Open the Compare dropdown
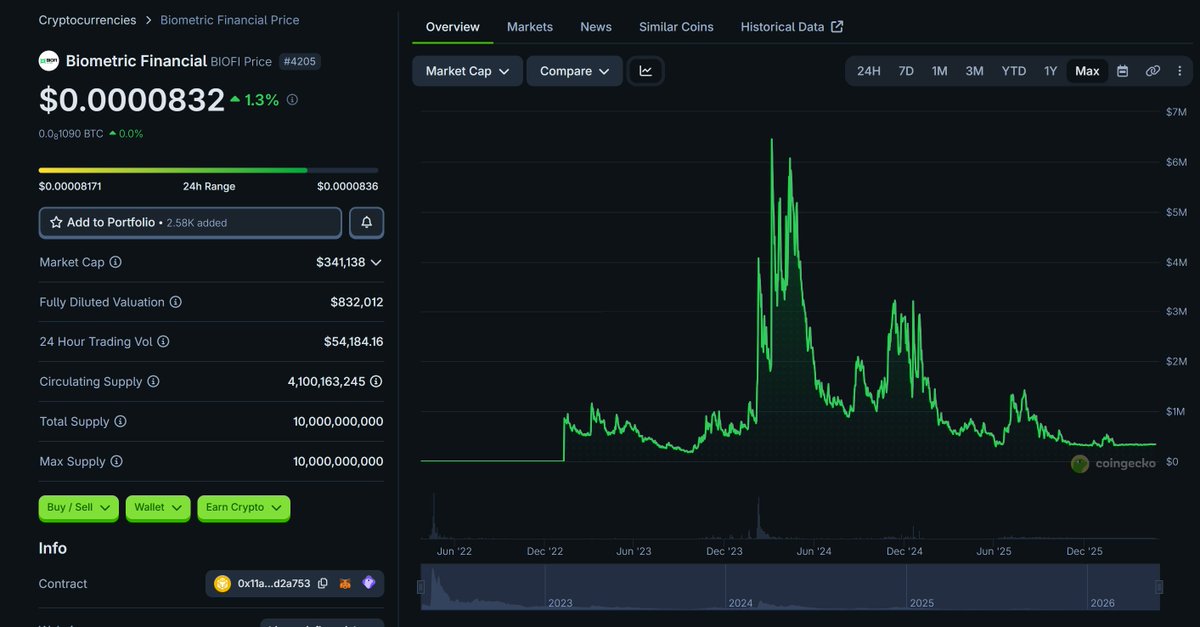This screenshot has width=1200, height=627. [x=574, y=71]
